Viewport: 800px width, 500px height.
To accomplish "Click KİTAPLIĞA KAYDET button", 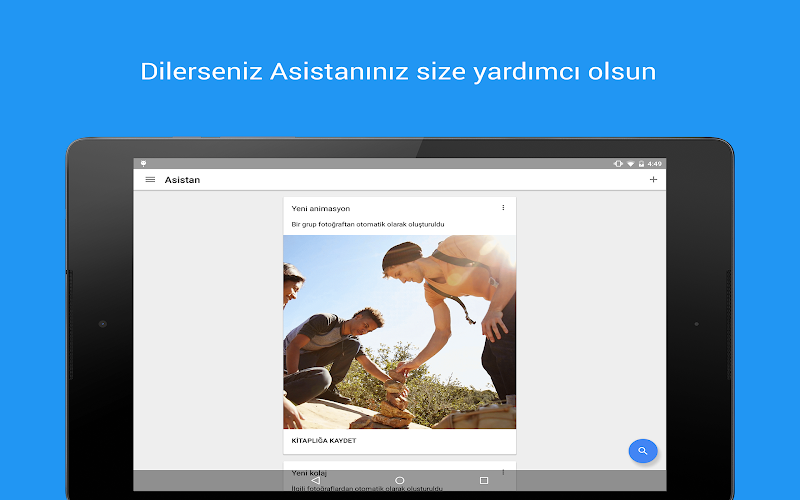I will pyautogui.click(x=323, y=441).
